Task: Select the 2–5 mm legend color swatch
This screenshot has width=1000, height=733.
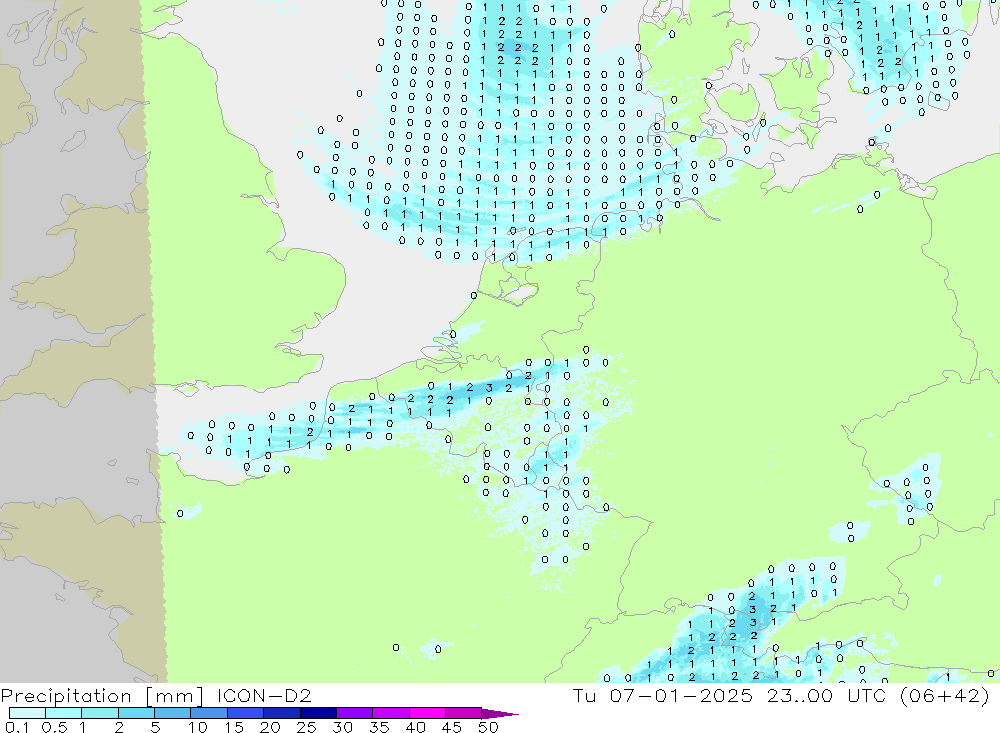Action: [136, 713]
